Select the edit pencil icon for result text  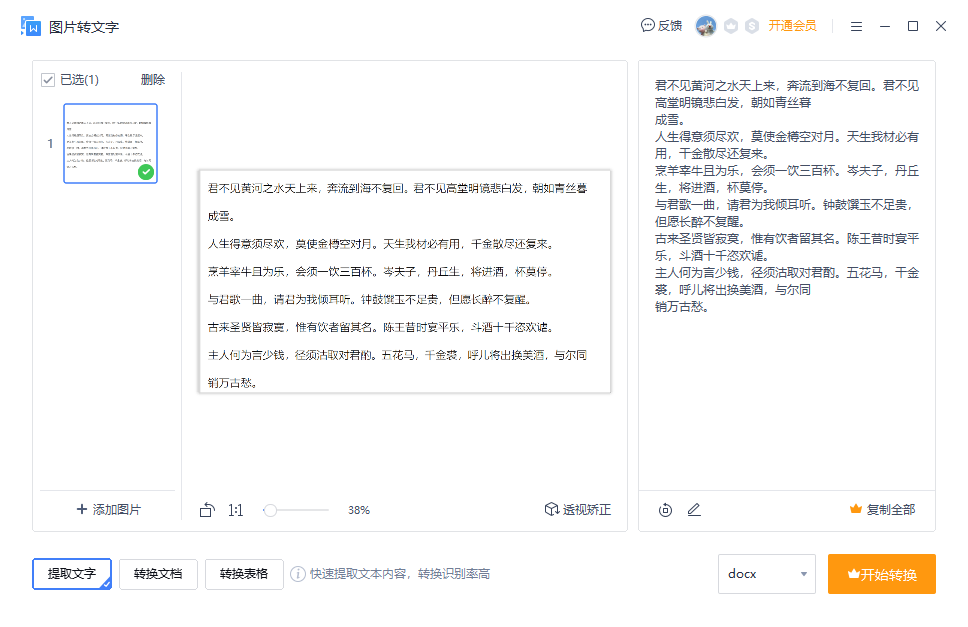(694, 510)
